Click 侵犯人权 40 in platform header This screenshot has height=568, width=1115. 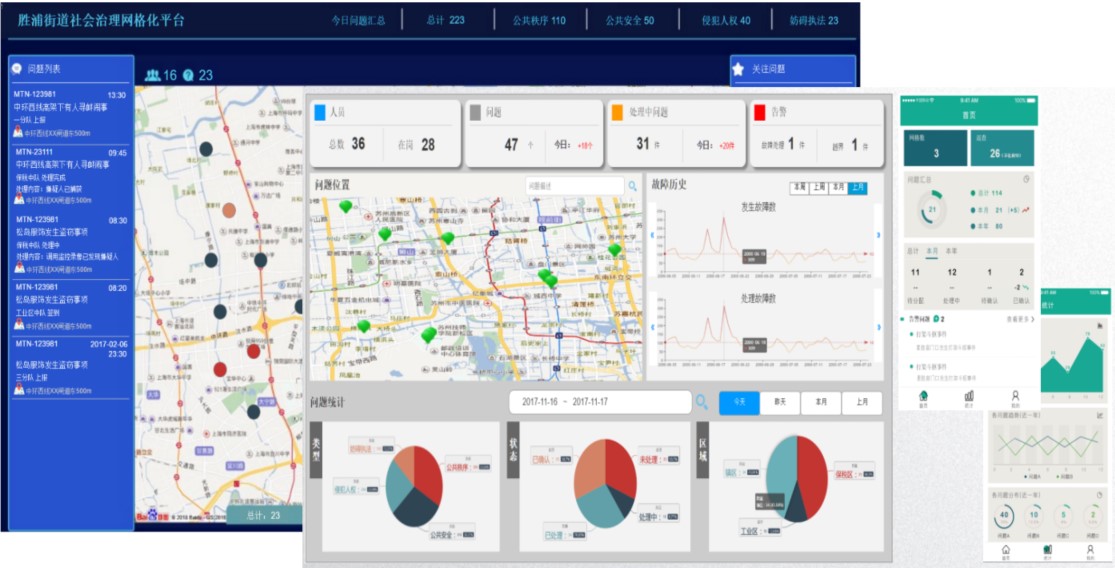(725, 20)
